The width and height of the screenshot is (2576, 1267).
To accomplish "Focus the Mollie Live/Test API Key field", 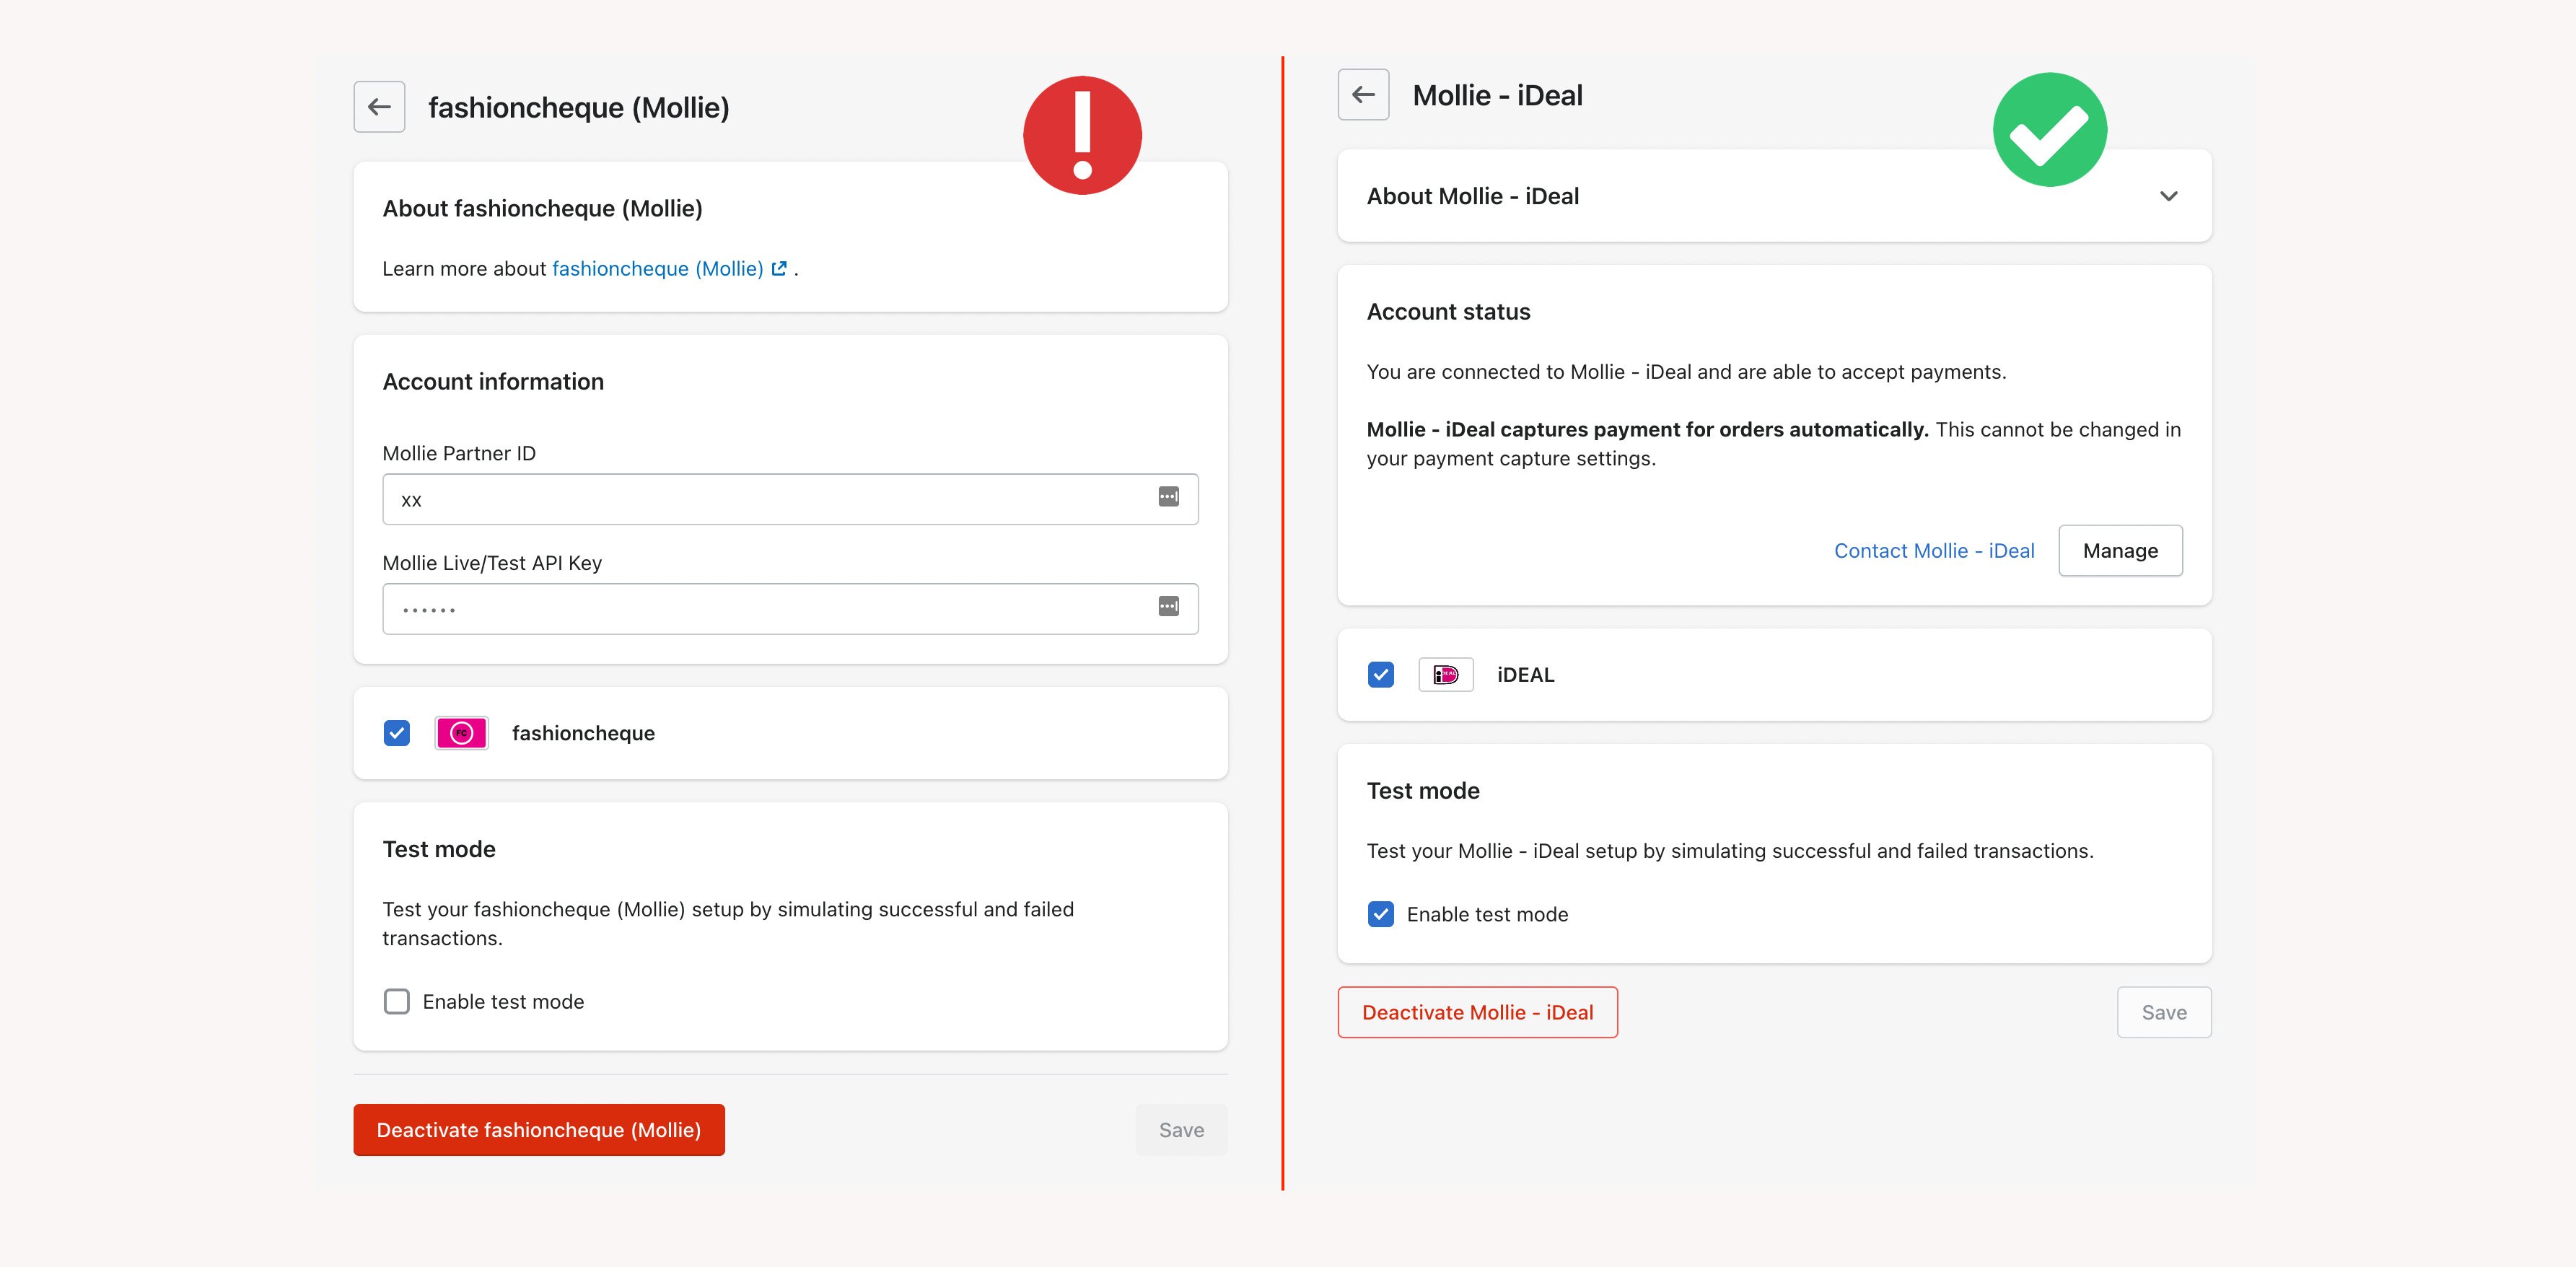I will click(760, 609).
